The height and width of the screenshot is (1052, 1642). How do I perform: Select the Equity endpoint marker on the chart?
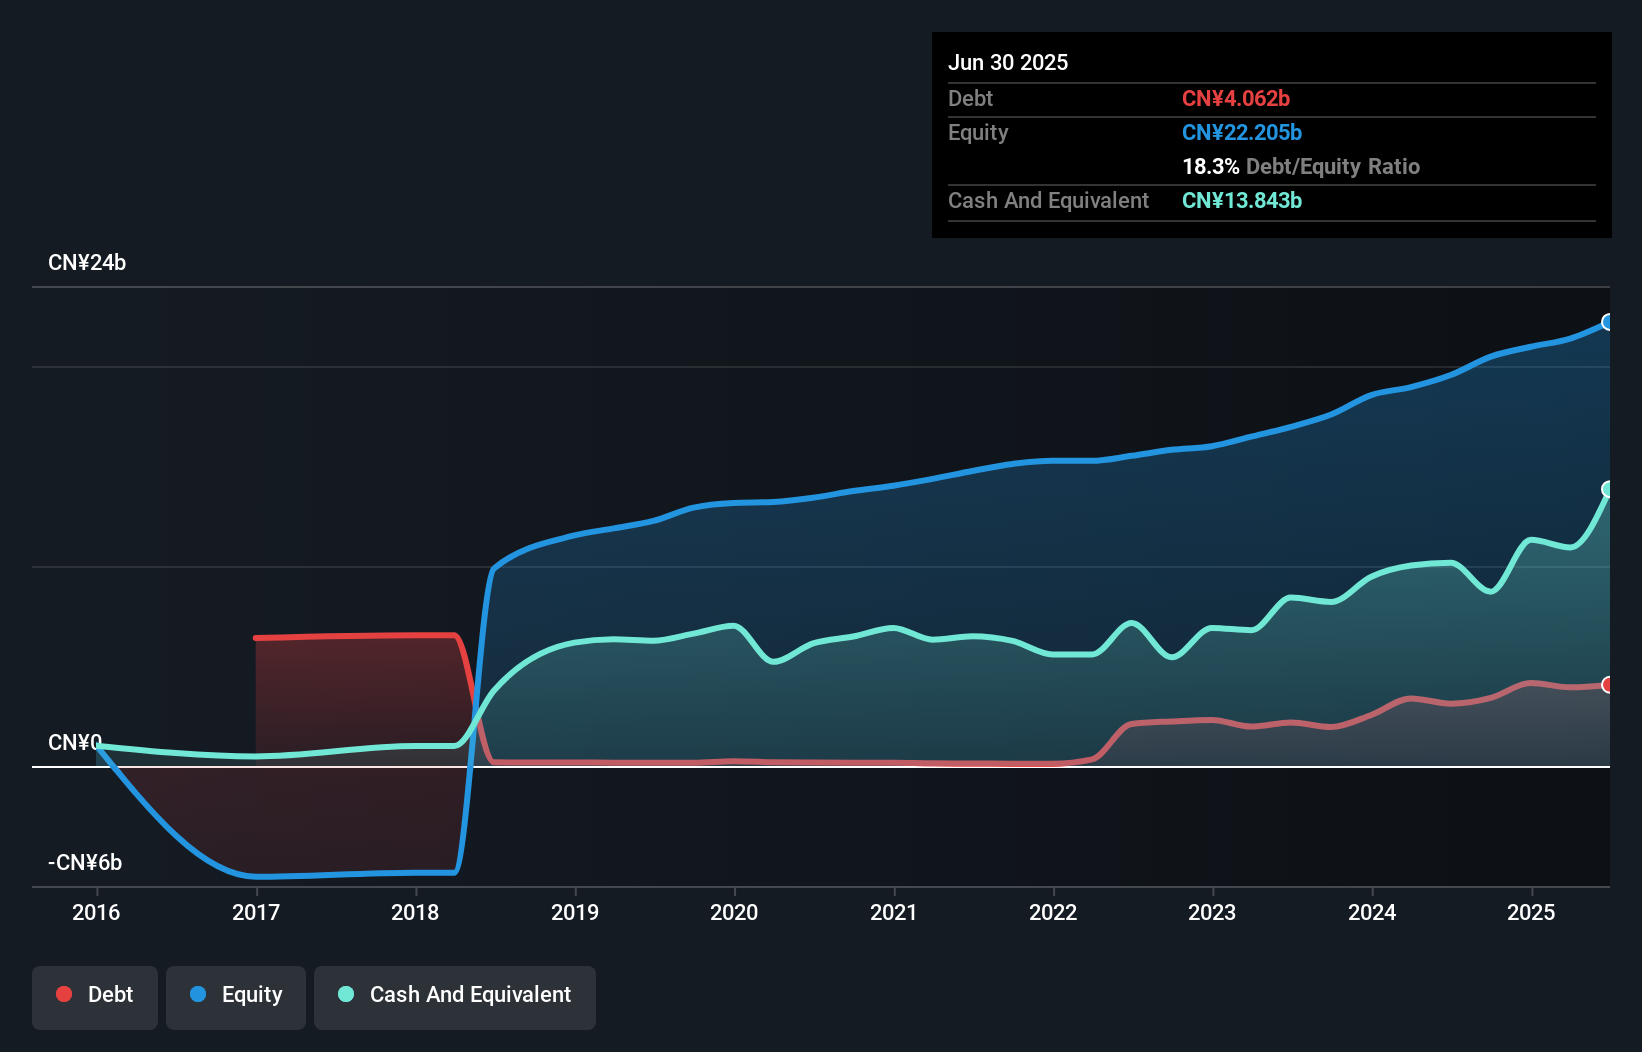pyautogui.click(x=1607, y=322)
